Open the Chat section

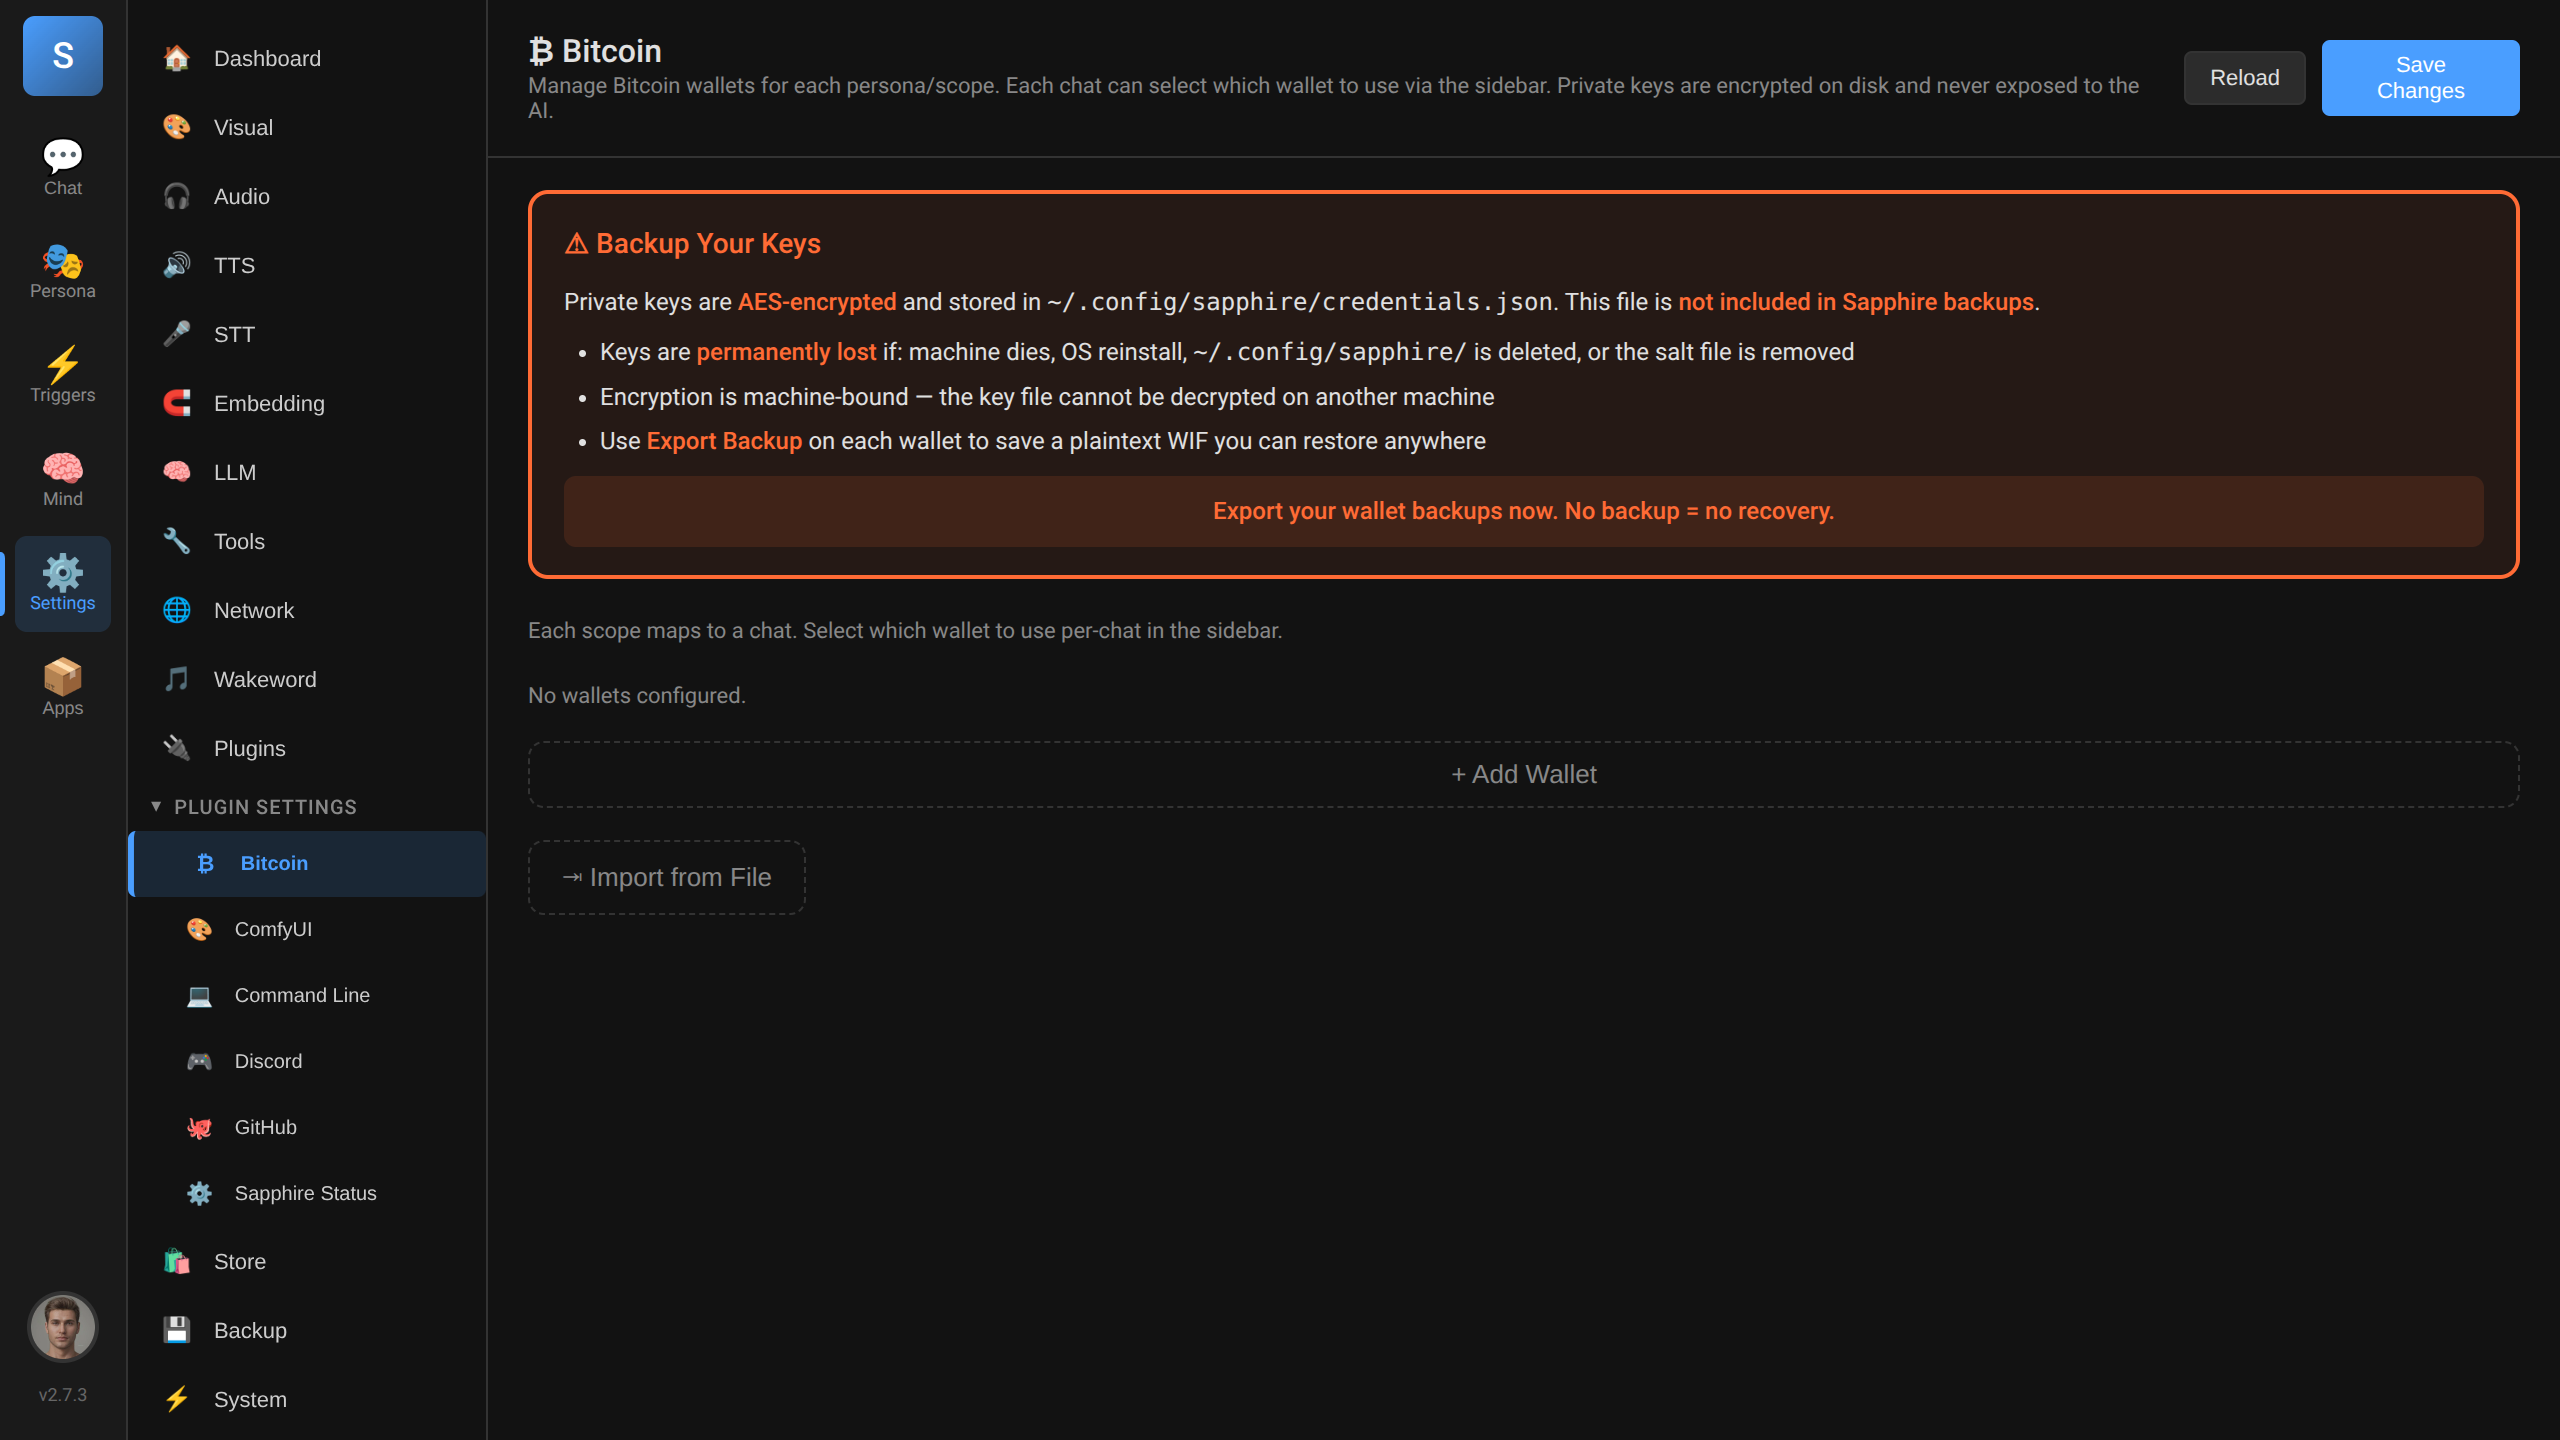pyautogui.click(x=63, y=168)
